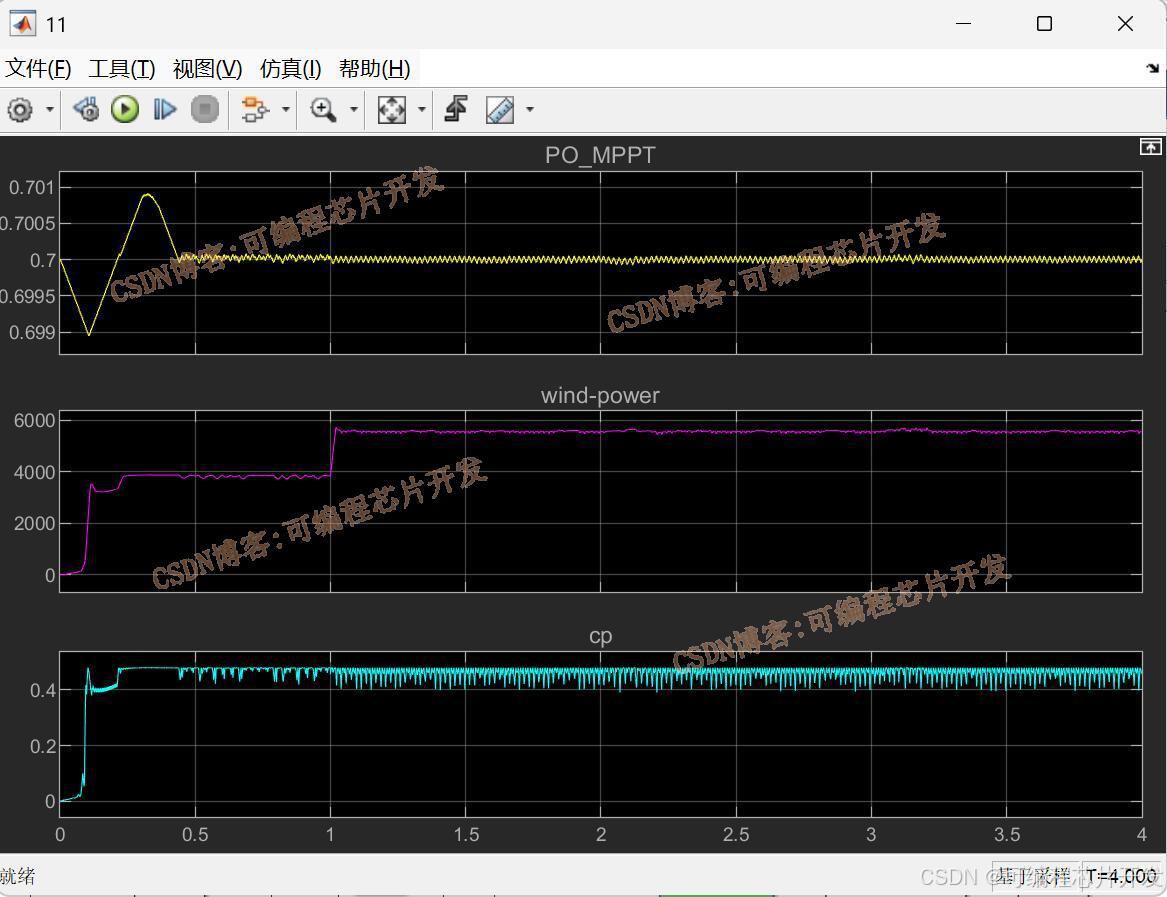Viewport: 1167px width, 897px height.
Task: Click the scale axes limits icon
Action: [391, 109]
